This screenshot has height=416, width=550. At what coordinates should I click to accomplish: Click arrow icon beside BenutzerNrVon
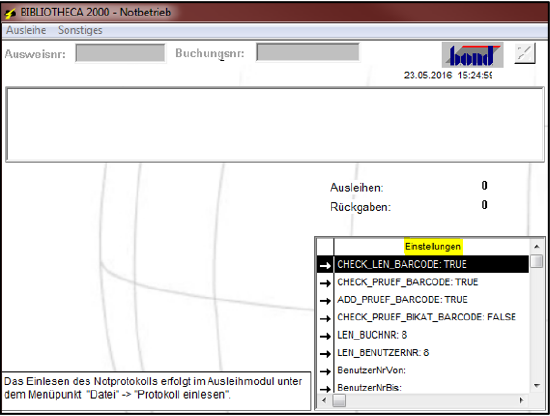click(x=326, y=371)
